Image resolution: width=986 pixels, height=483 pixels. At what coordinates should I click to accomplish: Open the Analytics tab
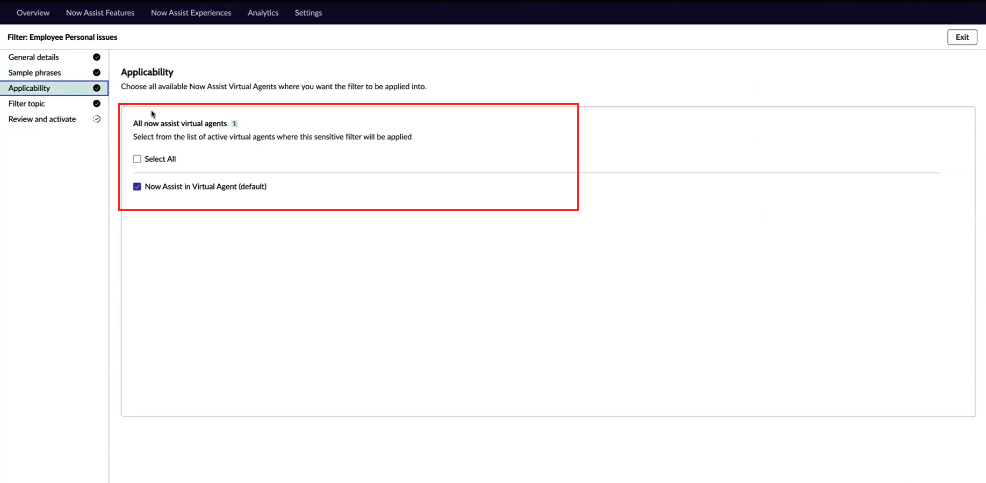click(263, 13)
